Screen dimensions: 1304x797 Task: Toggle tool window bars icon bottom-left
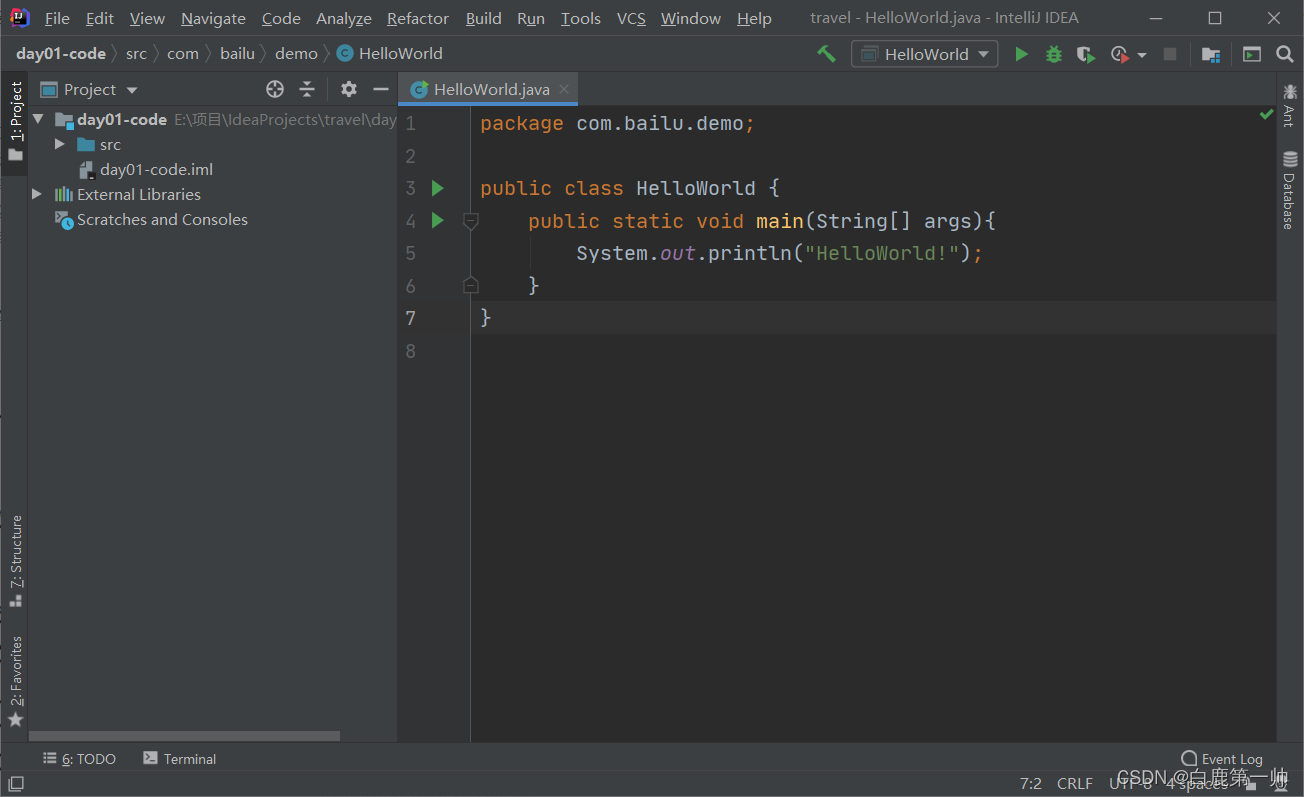click(14, 784)
